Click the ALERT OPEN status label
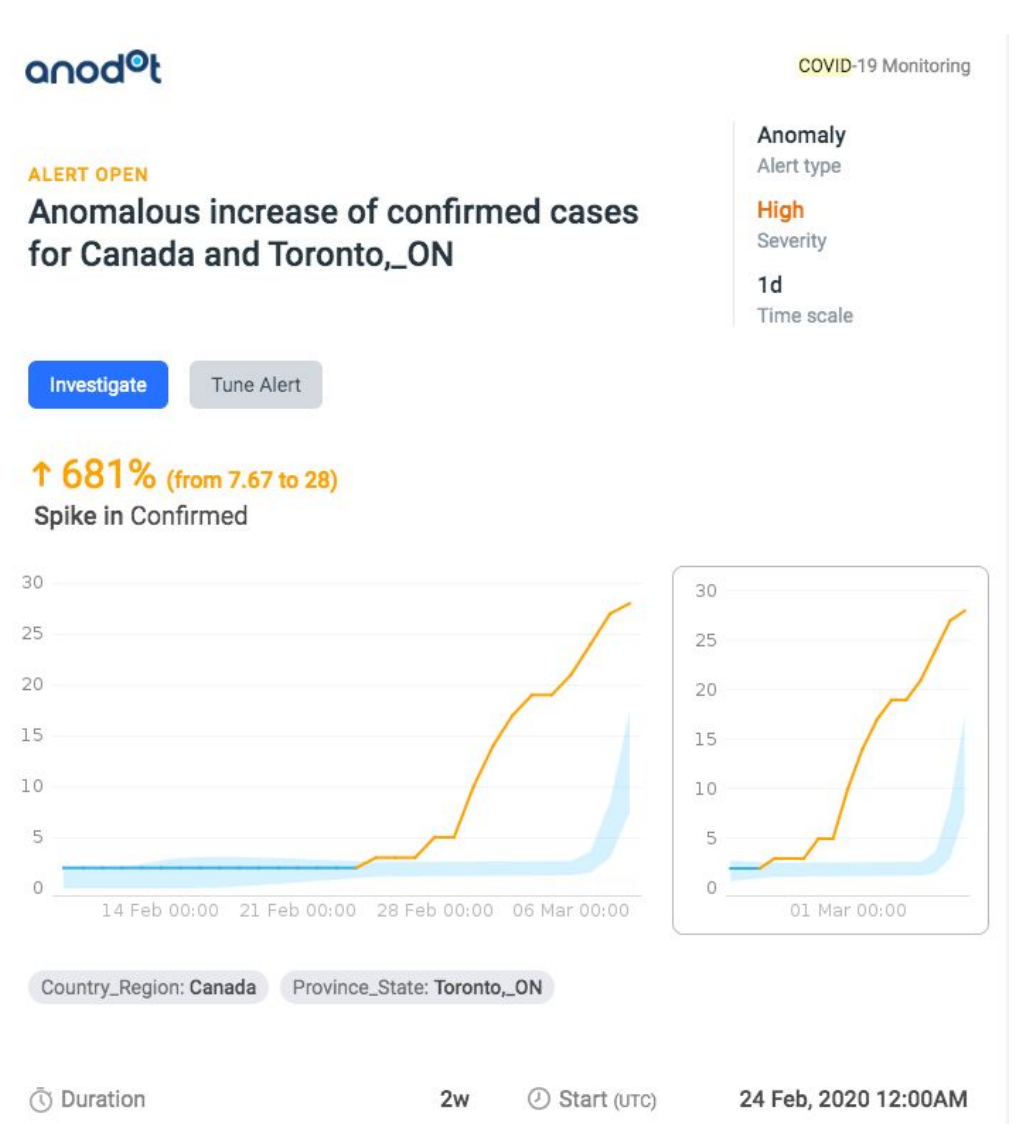This screenshot has height=1140, width=1030. pyautogui.click(x=88, y=175)
